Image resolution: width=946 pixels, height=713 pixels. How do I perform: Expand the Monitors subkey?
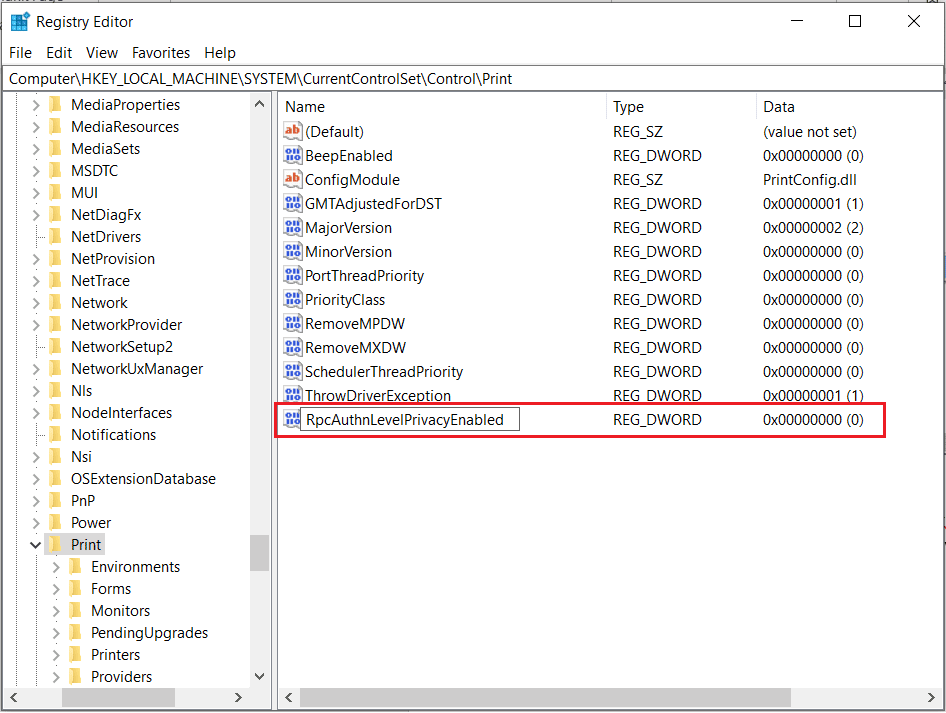(x=56, y=611)
